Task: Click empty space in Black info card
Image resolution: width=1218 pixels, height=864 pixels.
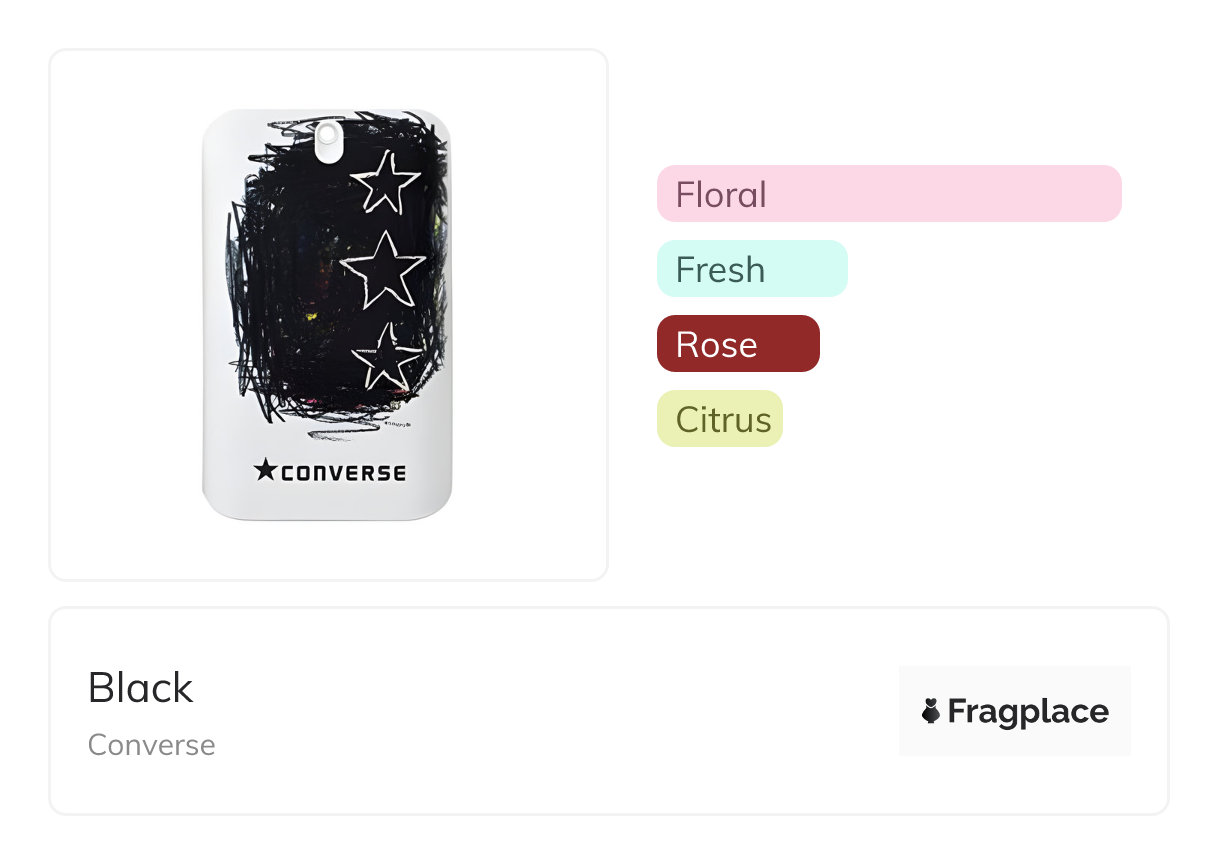Action: (550, 711)
